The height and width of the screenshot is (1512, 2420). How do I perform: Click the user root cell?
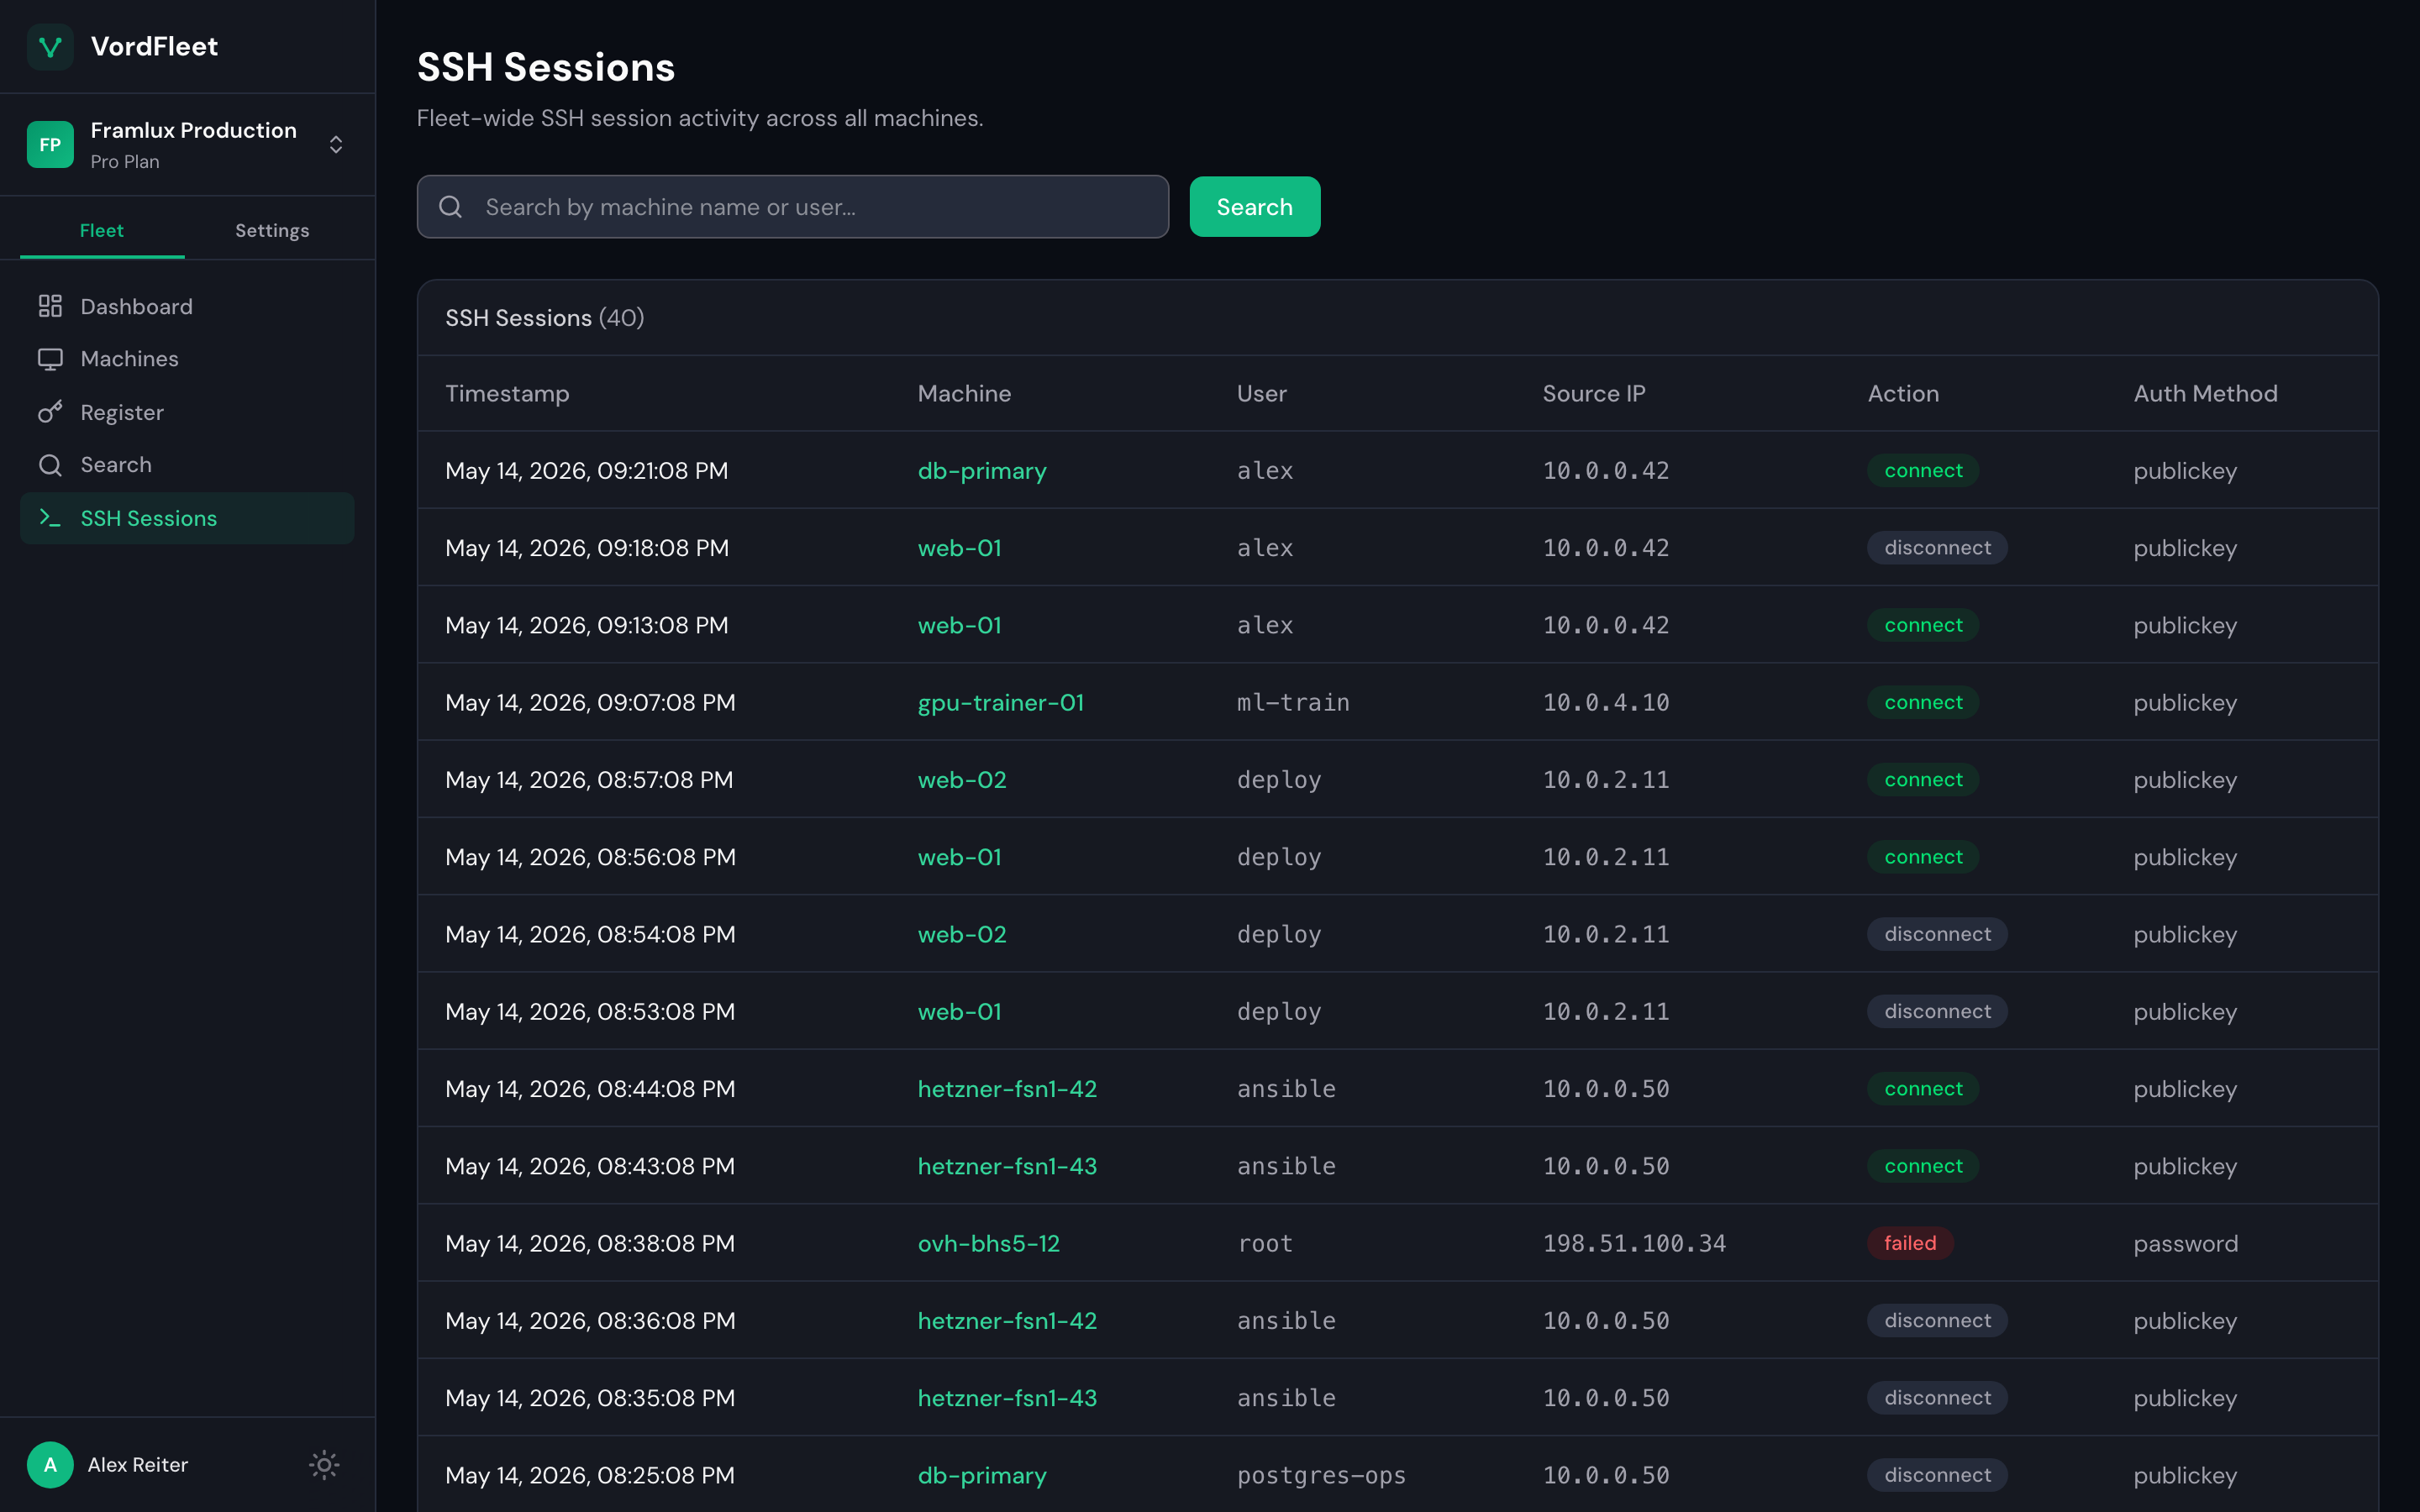[1264, 1243]
